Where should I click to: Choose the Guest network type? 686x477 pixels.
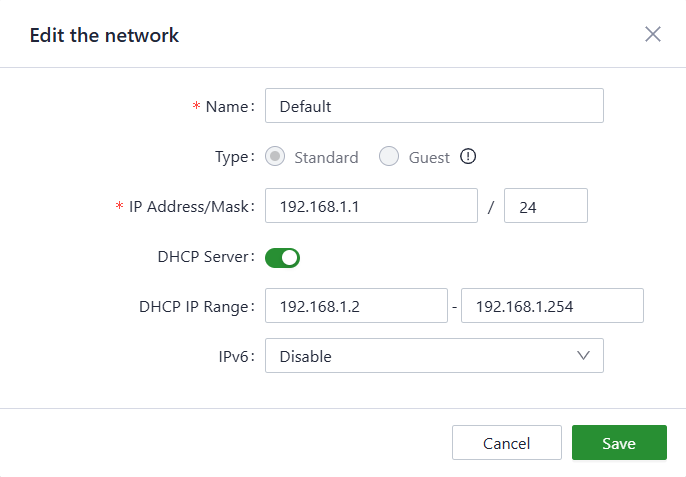click(390, 157)
